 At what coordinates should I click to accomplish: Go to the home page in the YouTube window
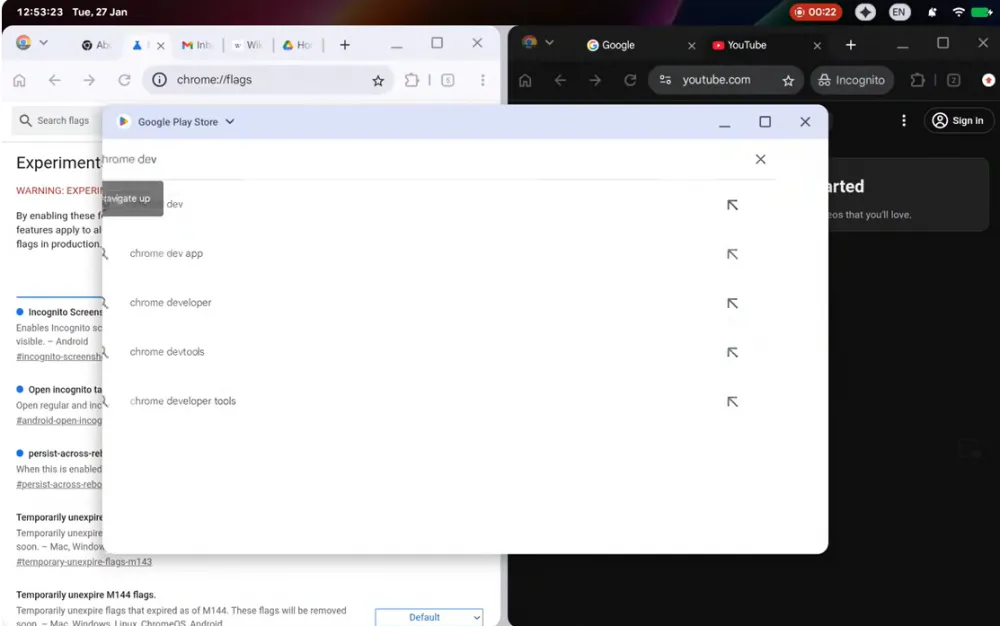tap(525, 81)
